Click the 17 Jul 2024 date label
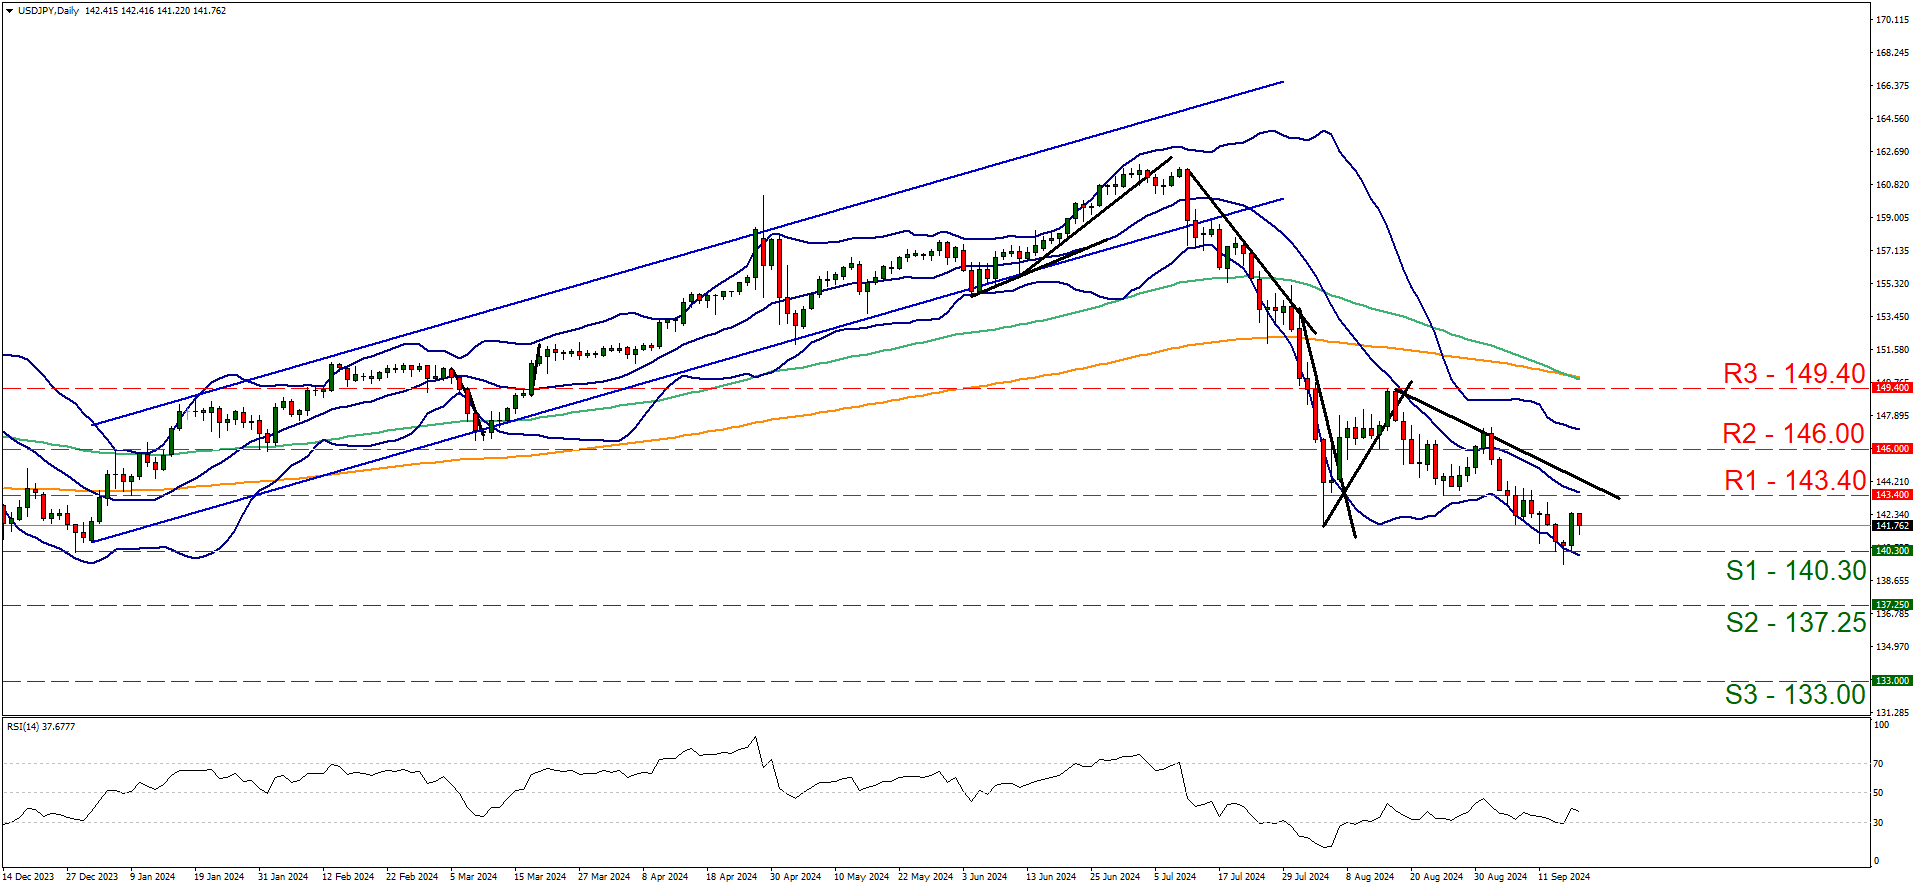This screenshot has width=1916, height=888. pyautogui.click(x=1243, y=877)
